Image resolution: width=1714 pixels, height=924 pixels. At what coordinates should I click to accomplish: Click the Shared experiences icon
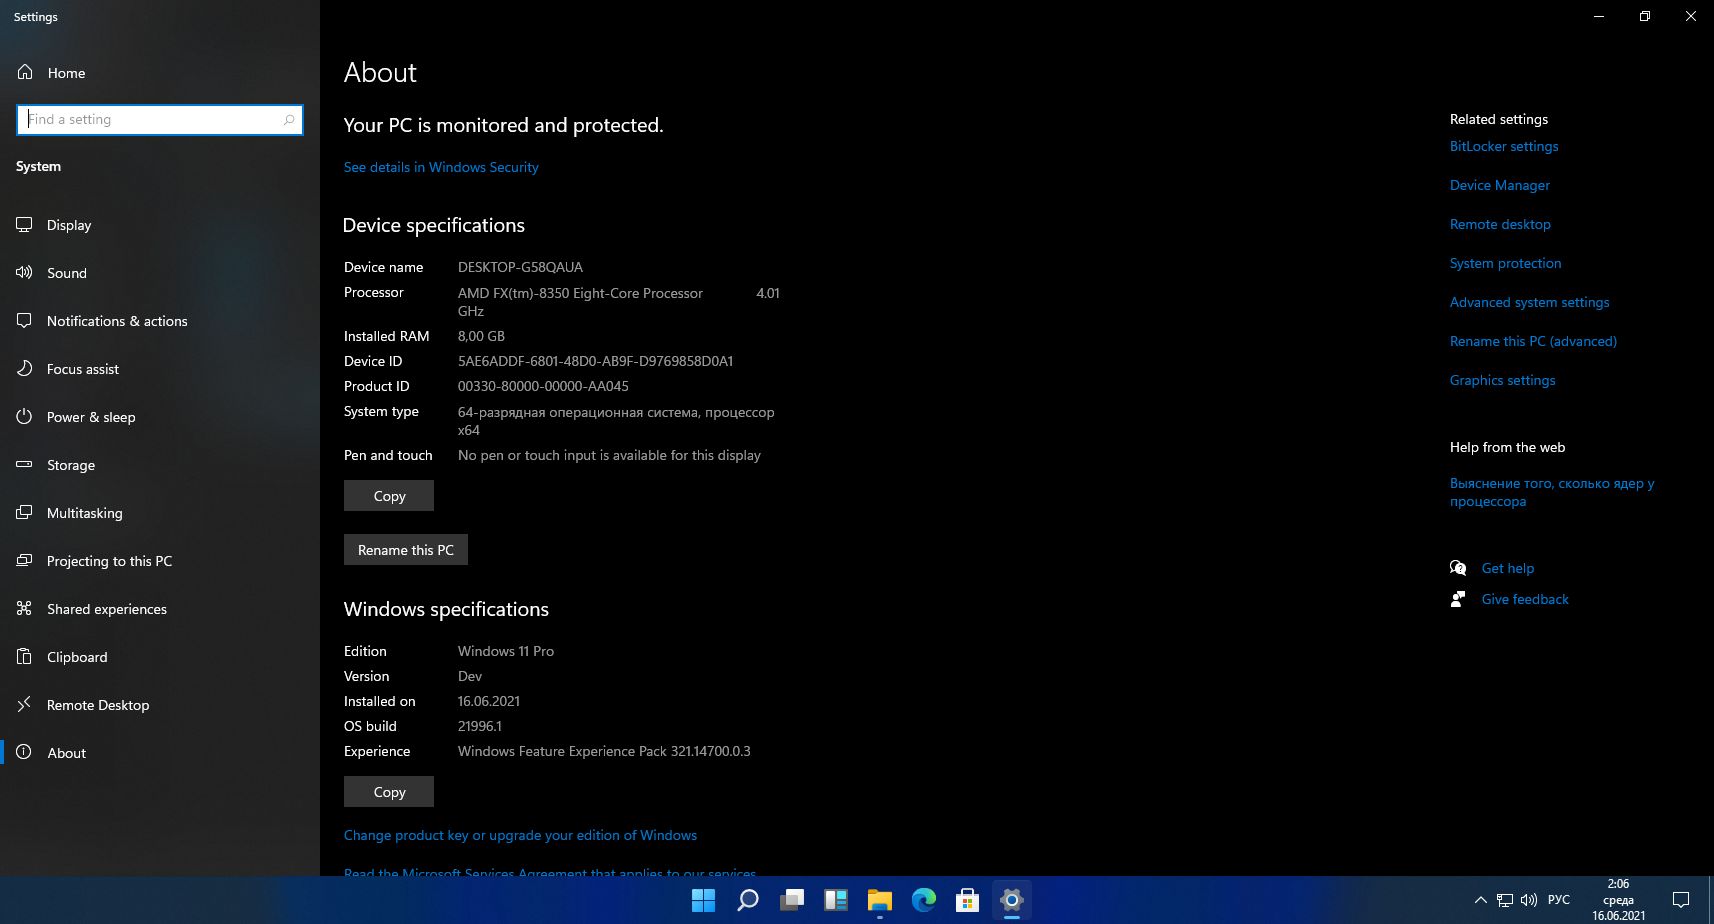pos(24,609)
